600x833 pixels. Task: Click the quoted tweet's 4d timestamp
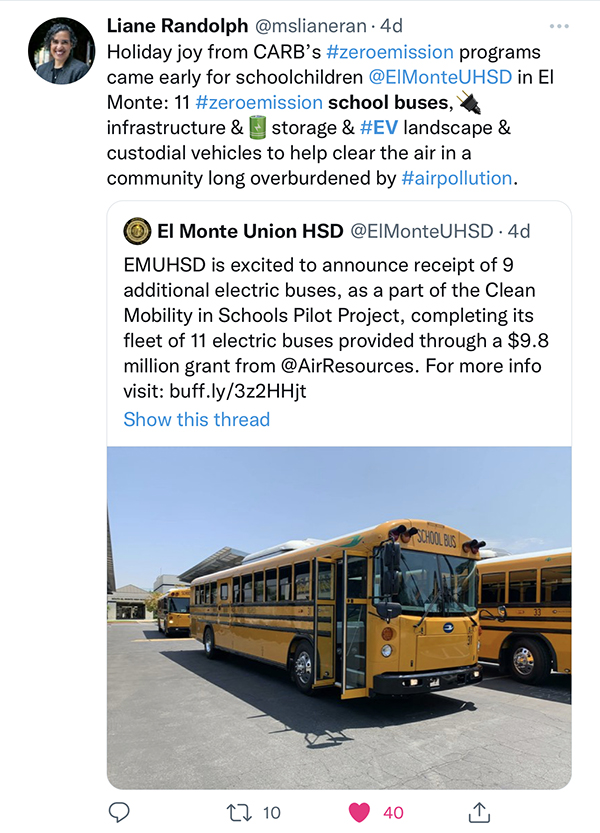tap(520, 232)
